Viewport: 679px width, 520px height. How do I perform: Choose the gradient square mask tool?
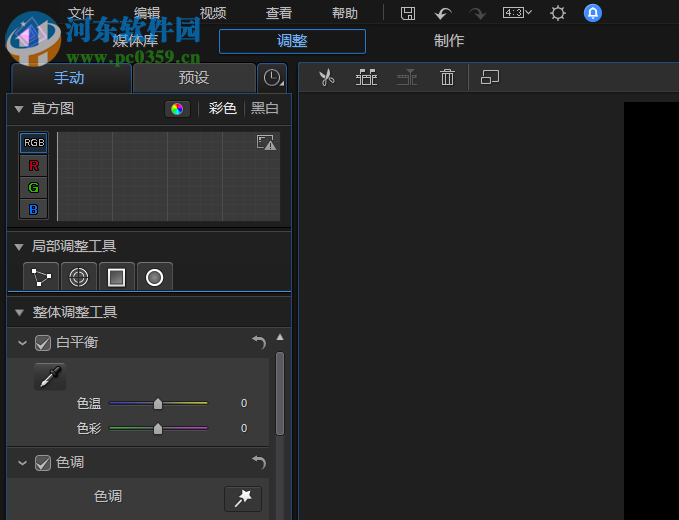(x=116, y=277)
